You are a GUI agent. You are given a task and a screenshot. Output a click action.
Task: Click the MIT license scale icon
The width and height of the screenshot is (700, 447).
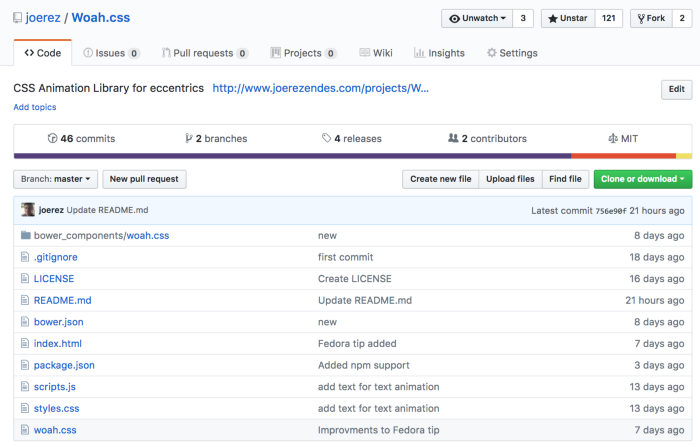pyautogui.click(x=613, y=138)
